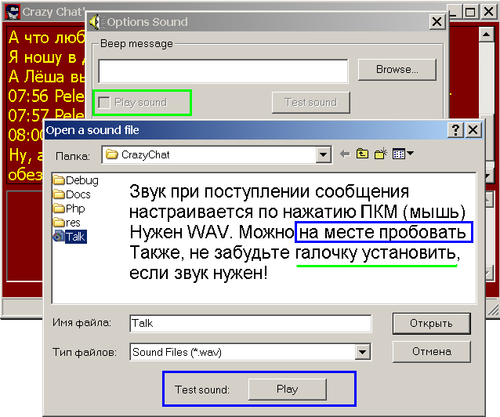Screen dimensions: 500x417
Task: Click the chat line '07:56 Pele'
Action: pos(46,96)
